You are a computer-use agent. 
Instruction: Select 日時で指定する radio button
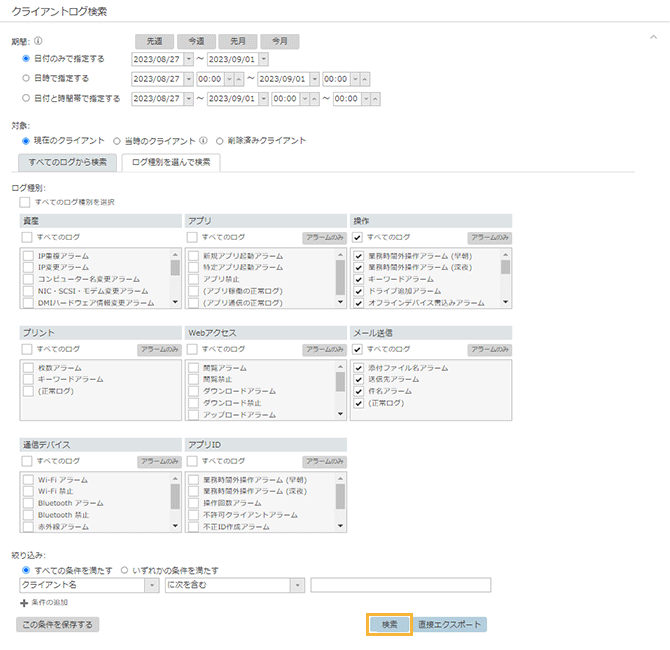point(26,78)
